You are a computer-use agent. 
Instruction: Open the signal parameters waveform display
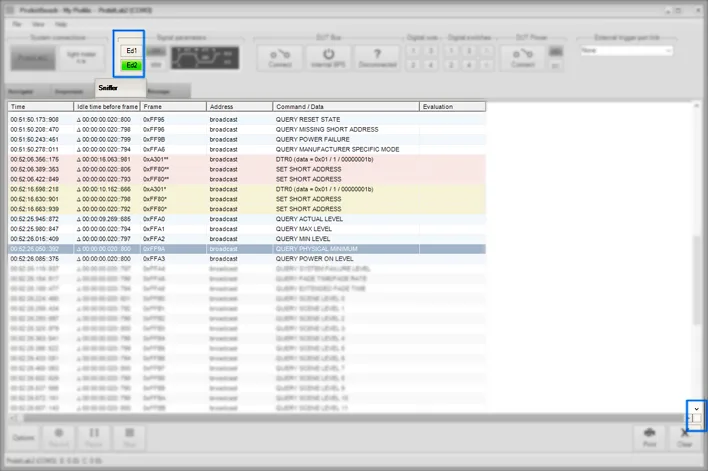click(205, 58)
